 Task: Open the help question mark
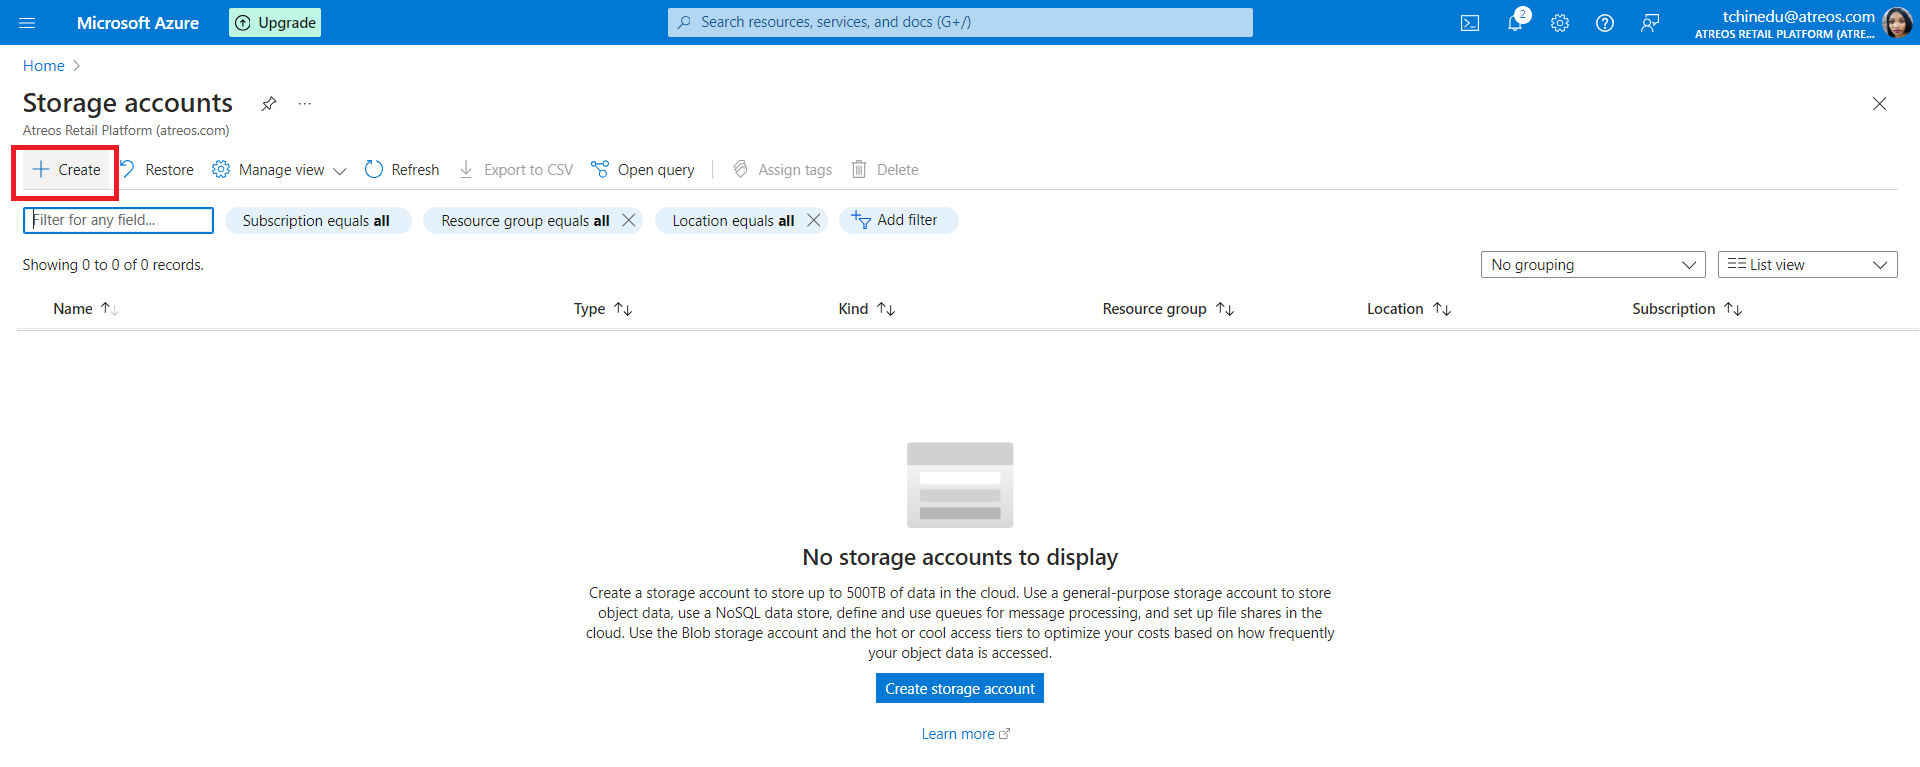pos(1605,23)
